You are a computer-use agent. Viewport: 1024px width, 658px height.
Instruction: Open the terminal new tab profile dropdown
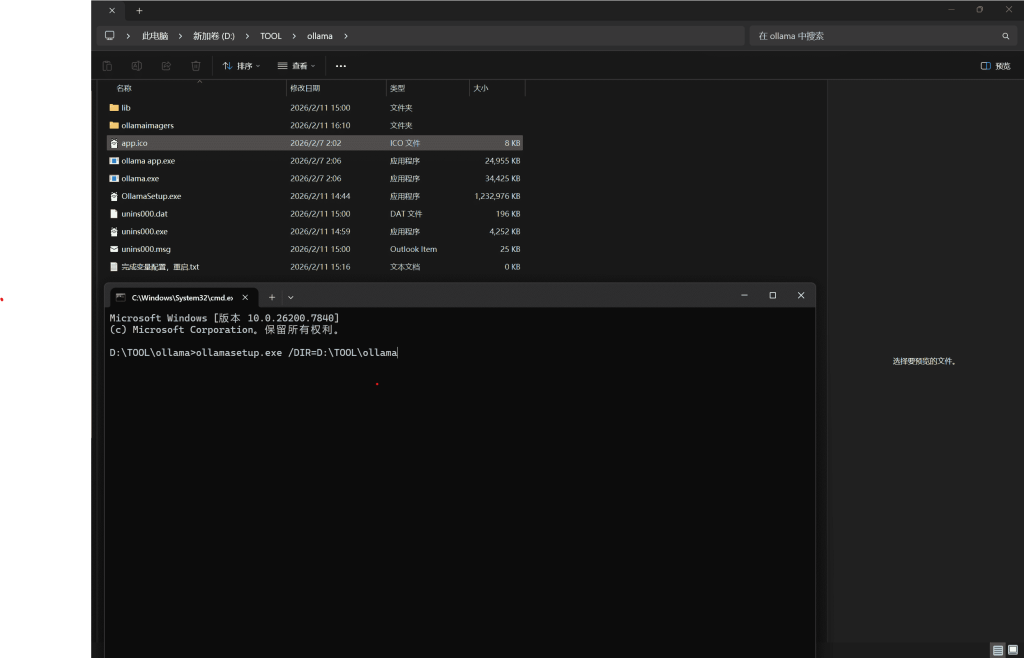click(291, 297)
